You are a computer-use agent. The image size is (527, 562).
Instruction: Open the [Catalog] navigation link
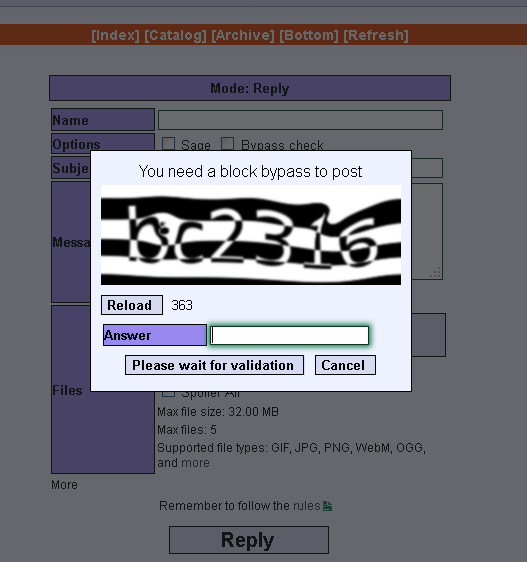175,35
